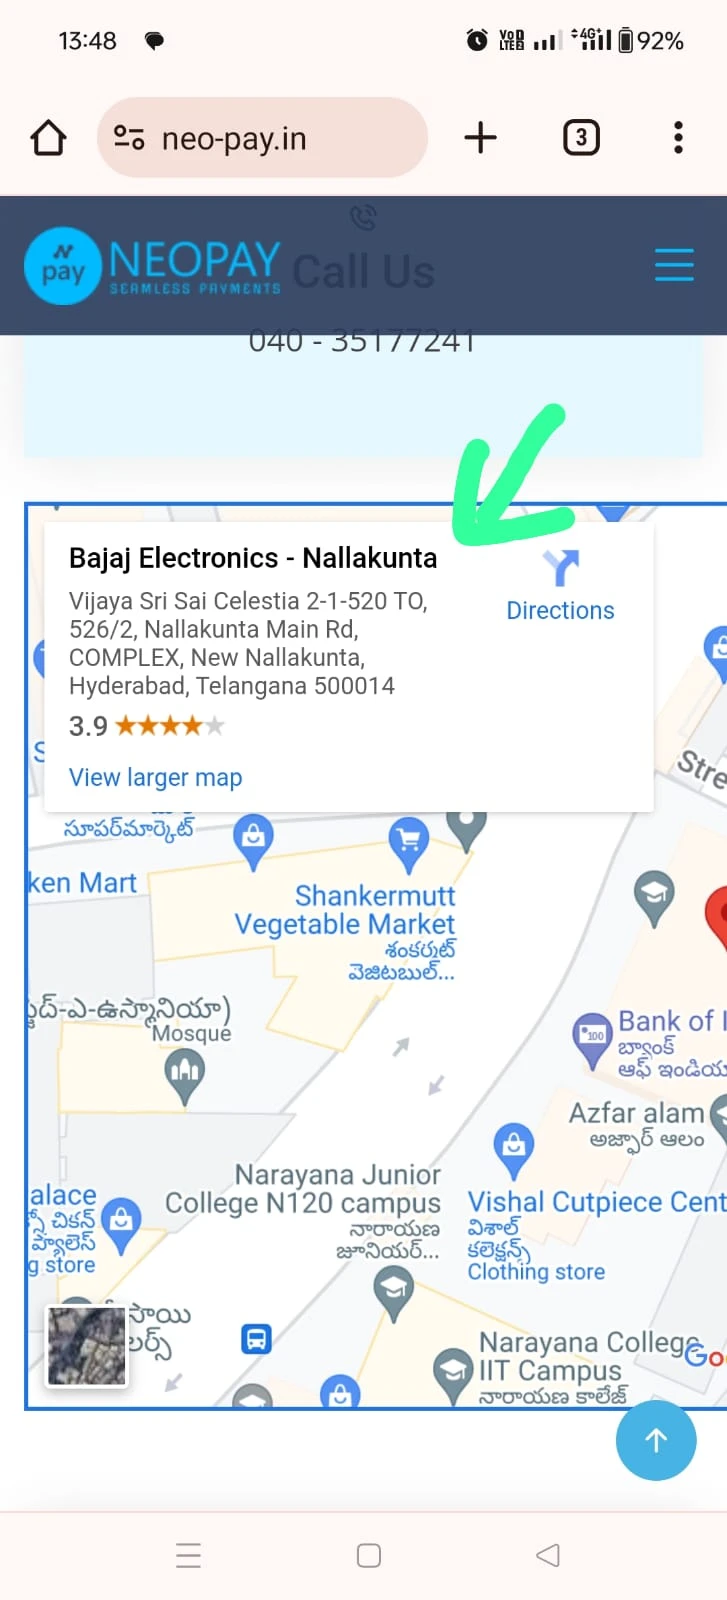Switch to satellite view thumbnail
This screenshot has width=727, height=1600.
[87, 1346]
